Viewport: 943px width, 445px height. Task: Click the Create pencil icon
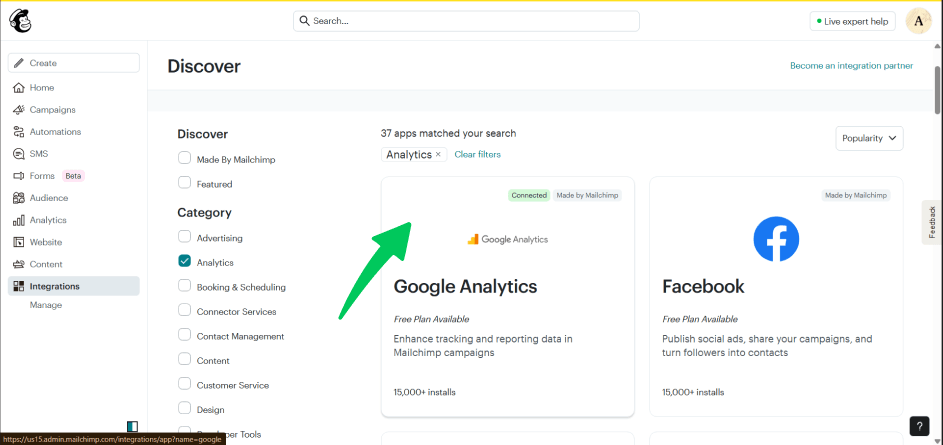pyautogui.click(x=19, y=63)
